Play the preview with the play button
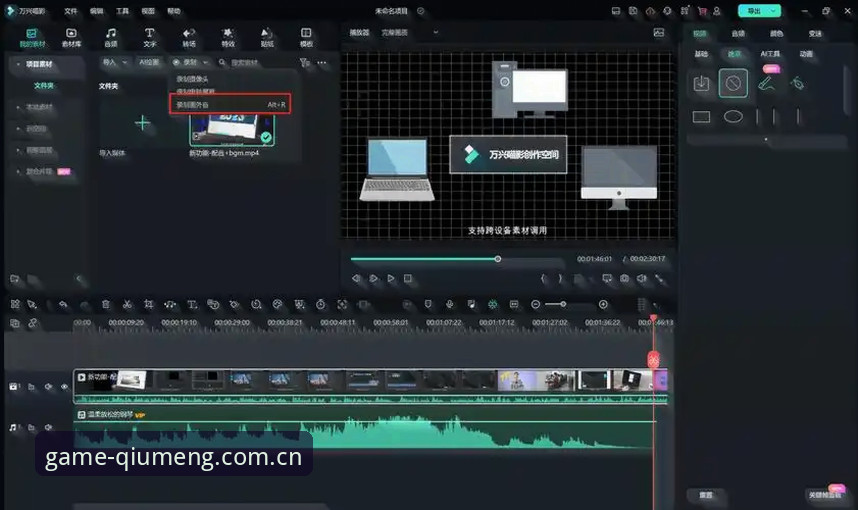The width and height of the screenshot is (858, 510). 391,279
